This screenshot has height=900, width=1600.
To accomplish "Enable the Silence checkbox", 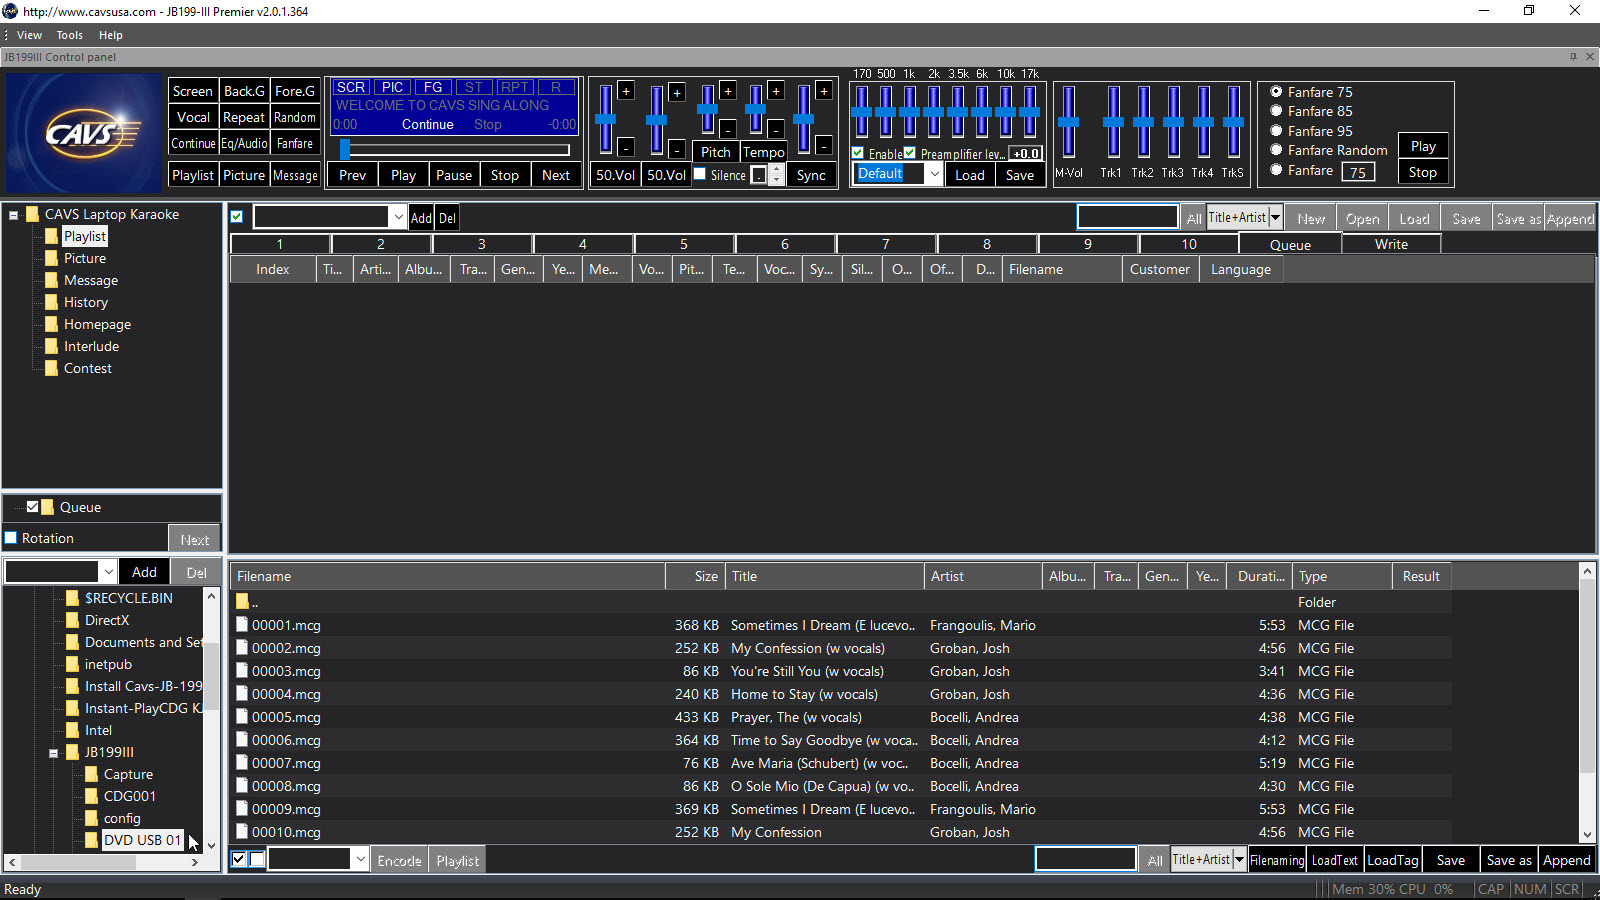I will point(700,174).
